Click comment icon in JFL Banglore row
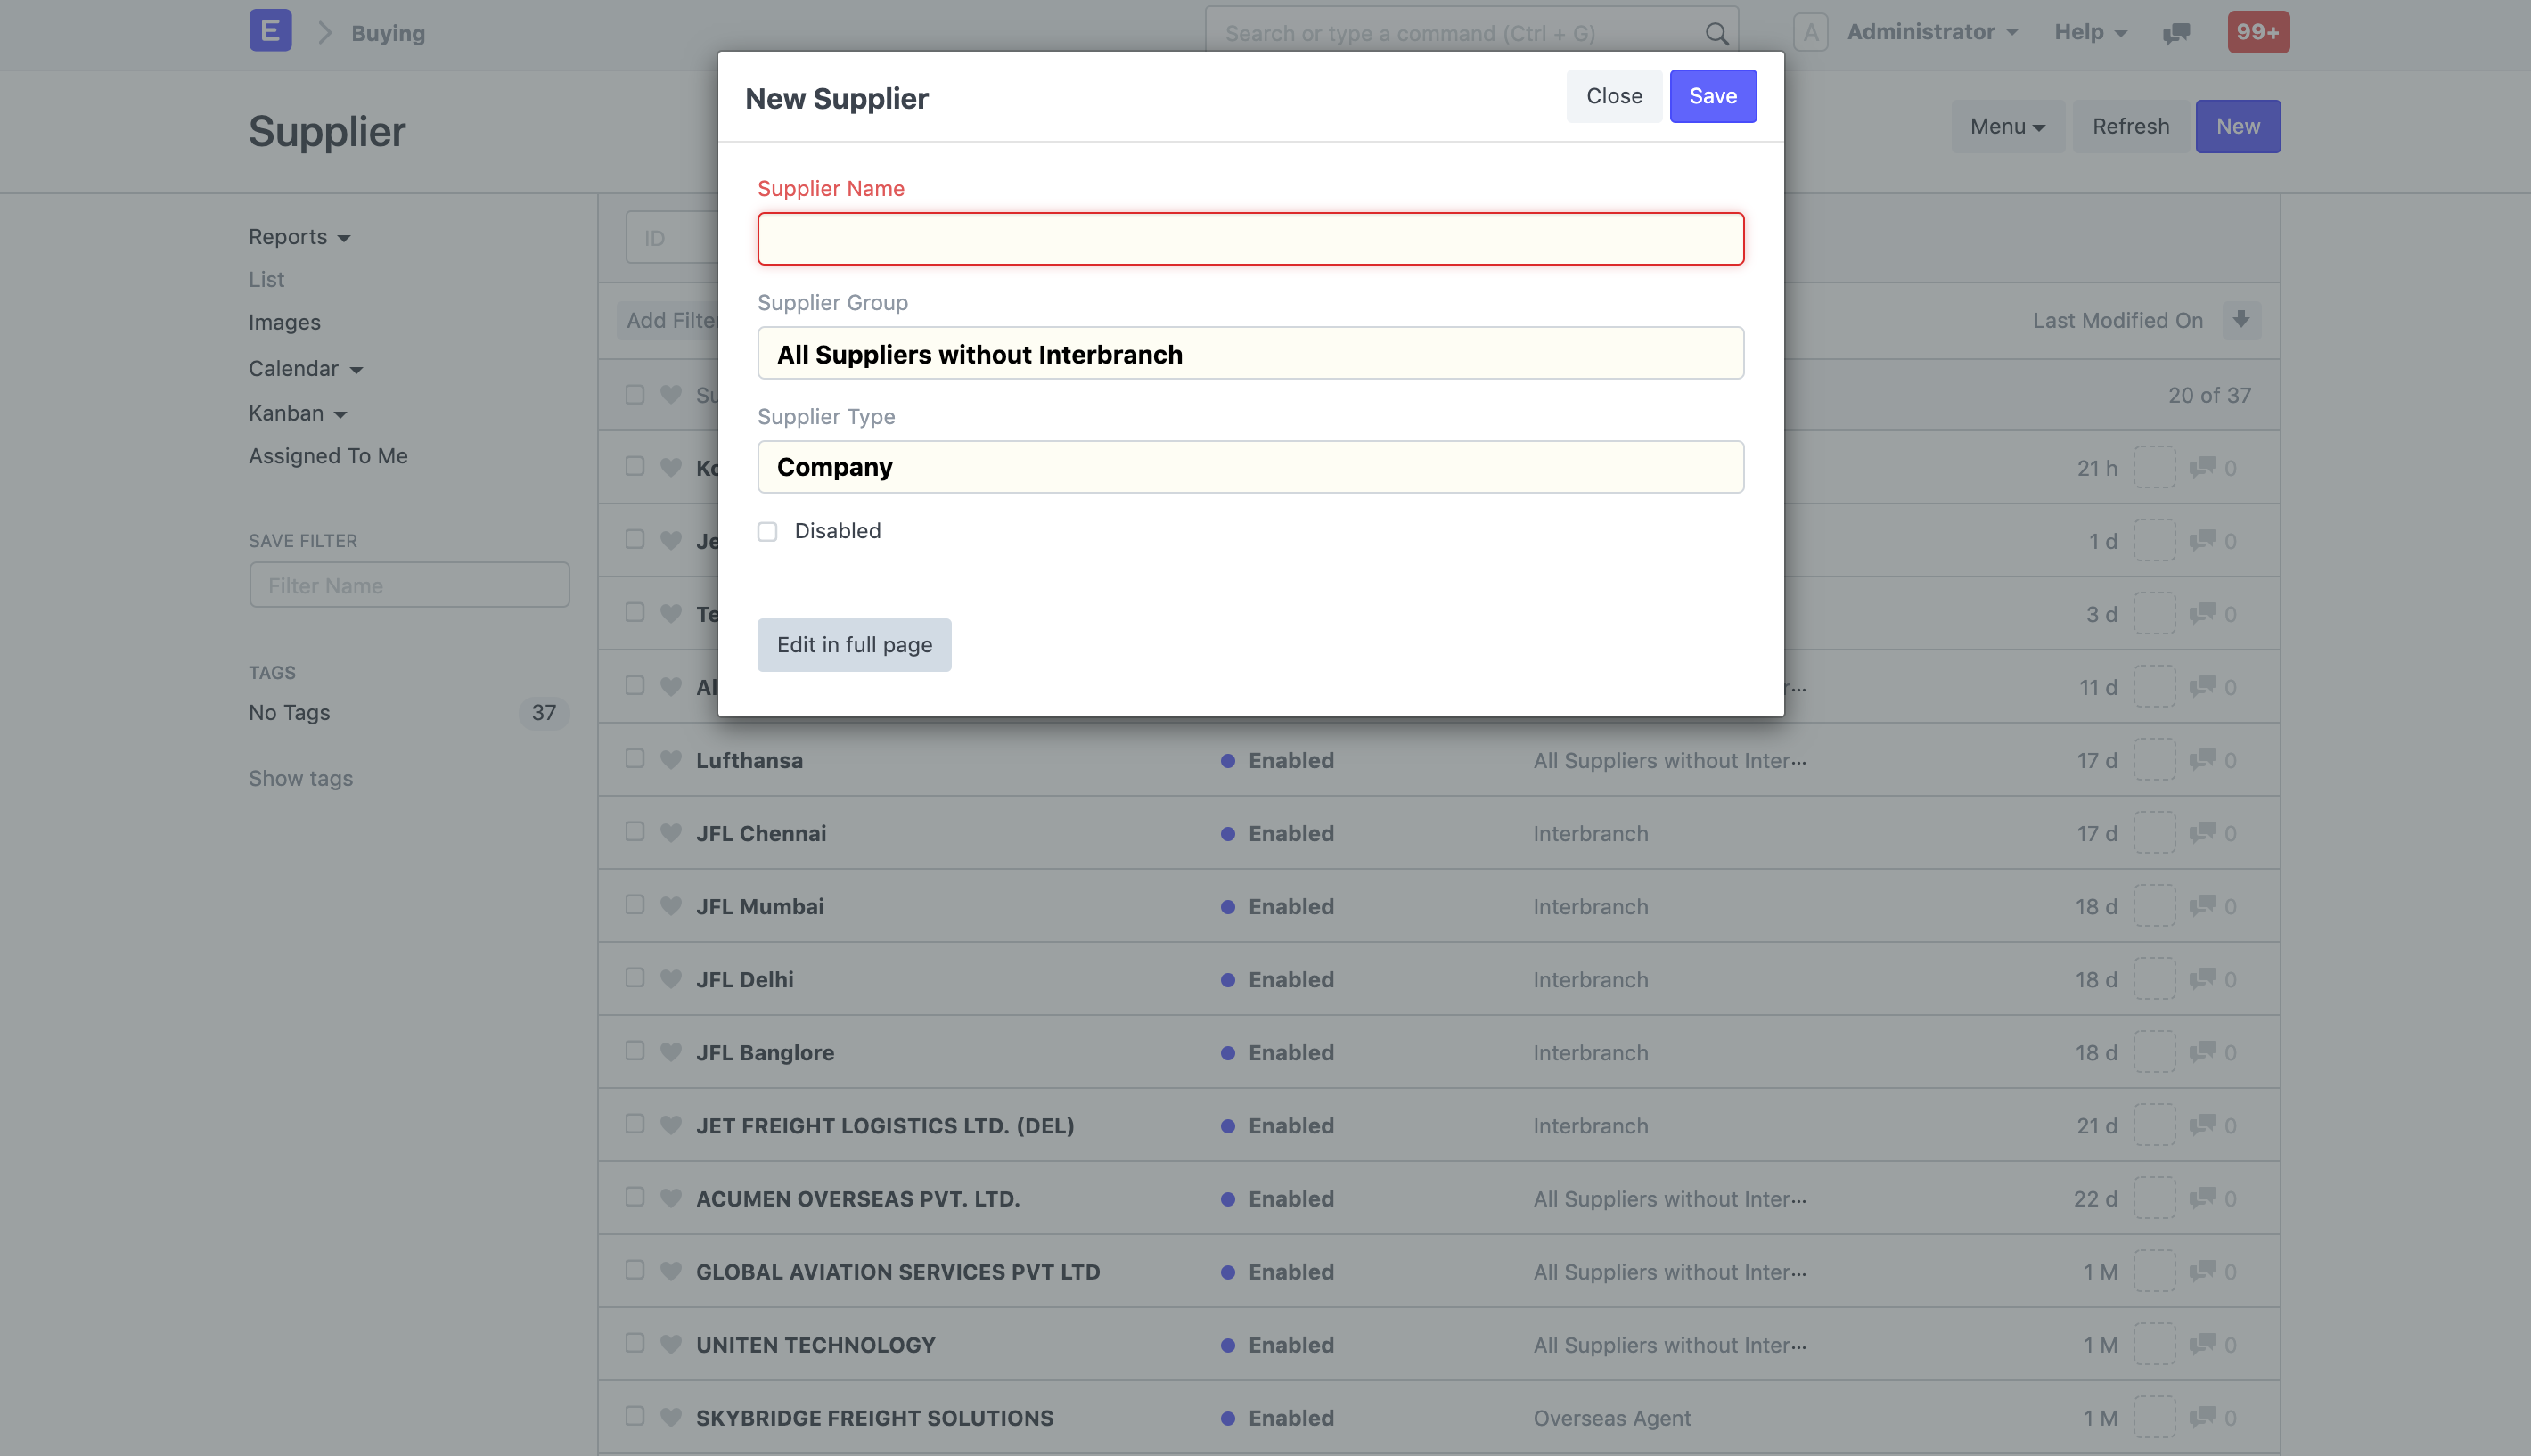Image resolution: width=2531 pixels, height=1456 pixels. pyautogui.click(x=2203, y=1051)
